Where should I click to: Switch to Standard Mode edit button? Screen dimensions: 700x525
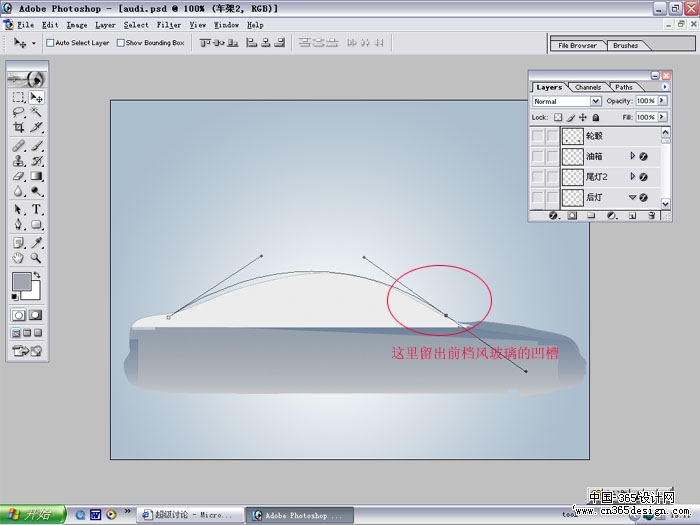[x=19, y=315]
